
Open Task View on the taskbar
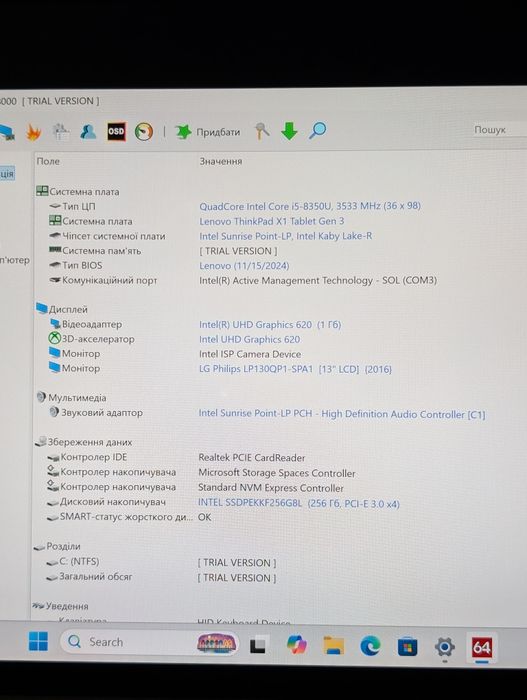tap(258, 645)
